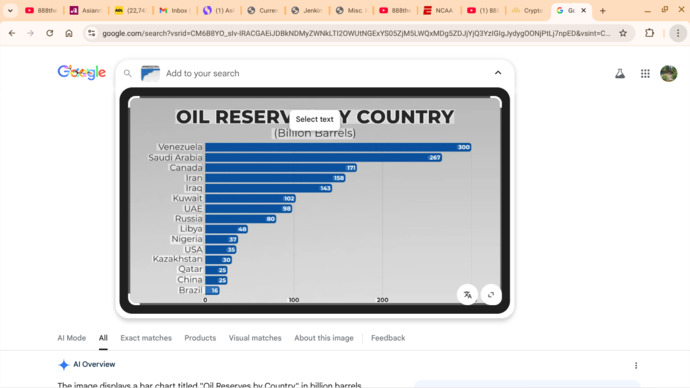
Task: Click the Venezuela bar in chart
Action: (338, 147)
